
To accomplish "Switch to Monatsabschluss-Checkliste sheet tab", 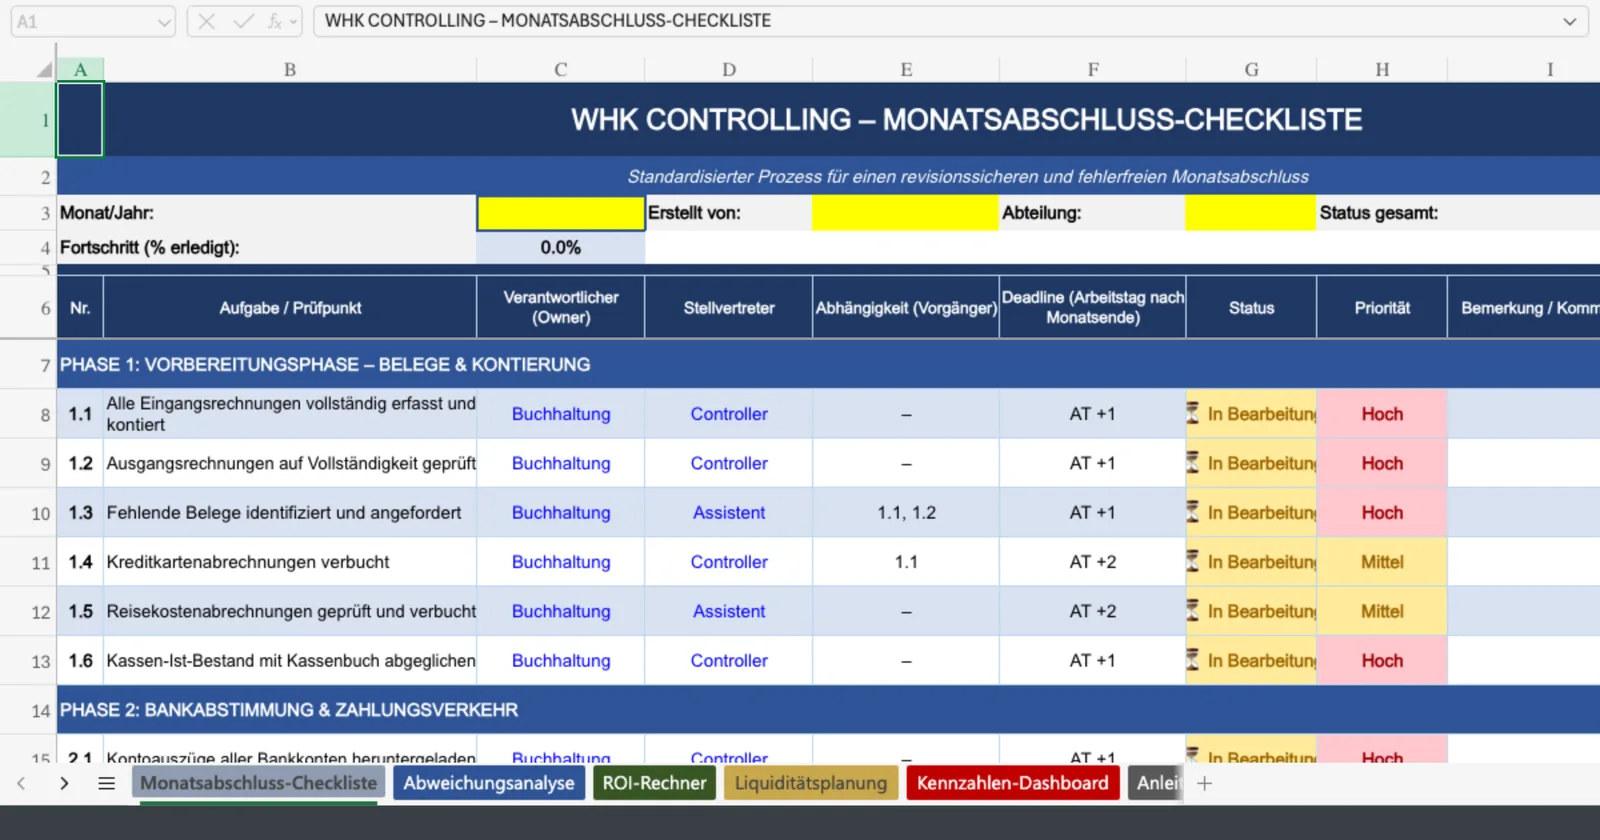I will [258, 783].
